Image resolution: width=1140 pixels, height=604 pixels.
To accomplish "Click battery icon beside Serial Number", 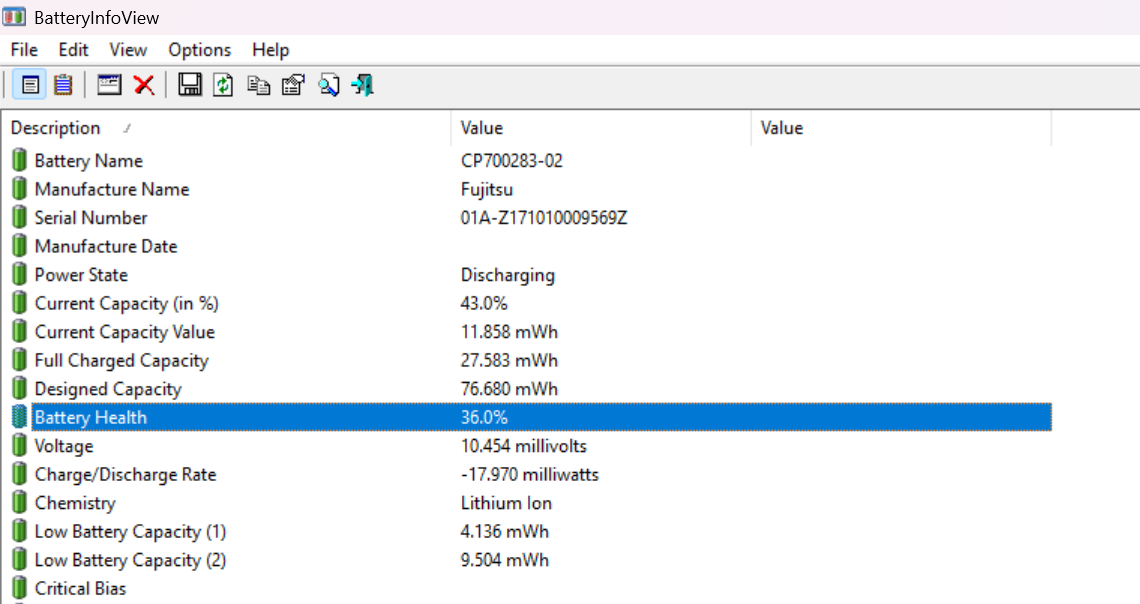I will (20, 217).
